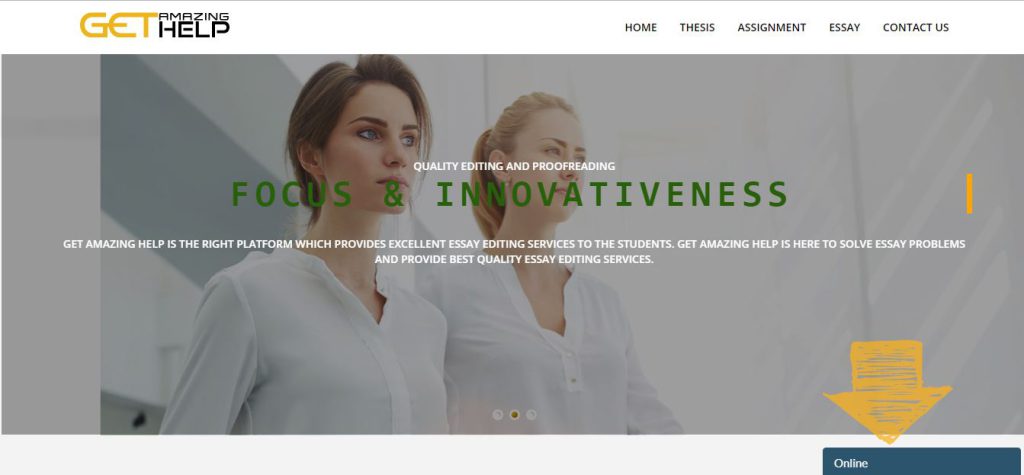Select the first slider pagination dot

pyautogui.click(x=498, y=415)
